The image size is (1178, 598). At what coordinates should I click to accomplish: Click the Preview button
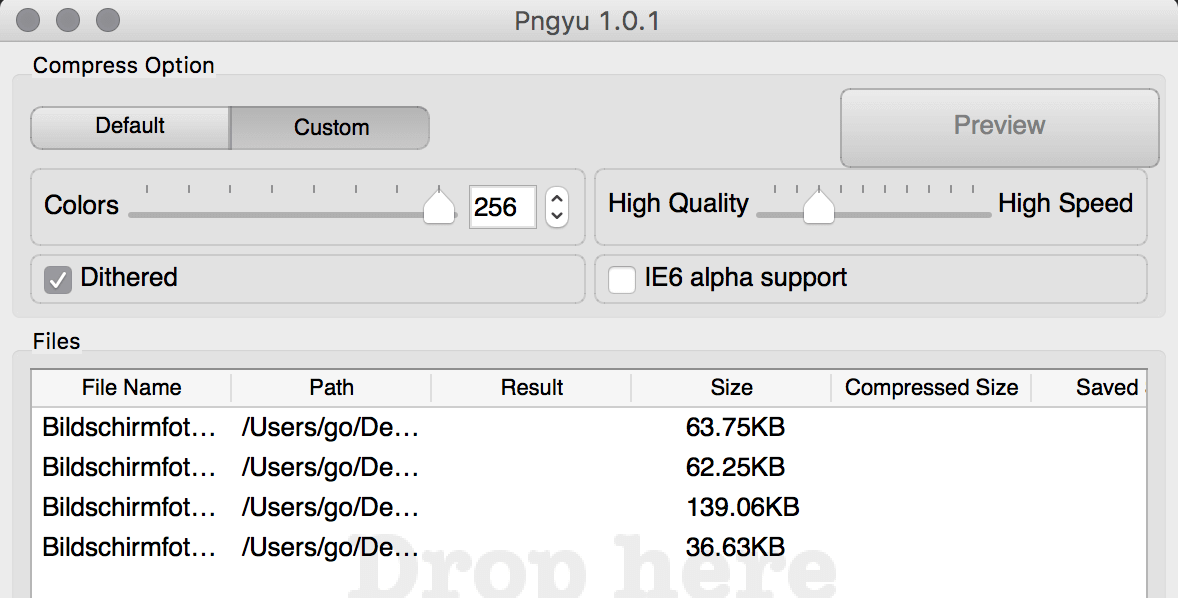pyautogui.click(x=999, y=126)
